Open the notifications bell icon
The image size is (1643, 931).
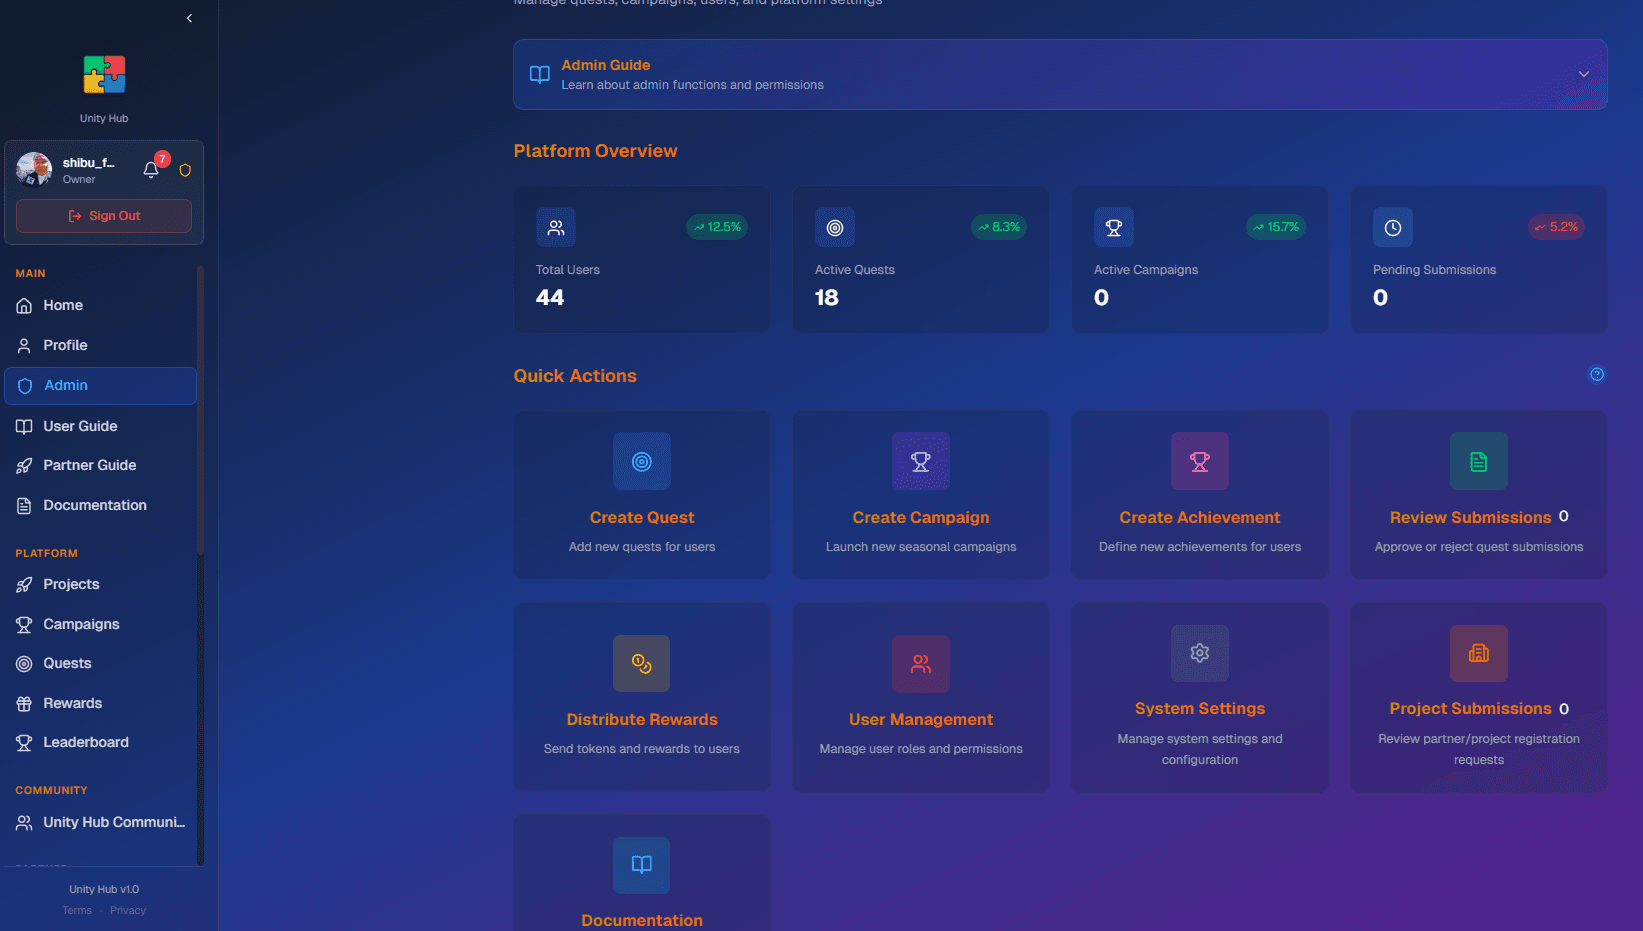coord(151,170)
